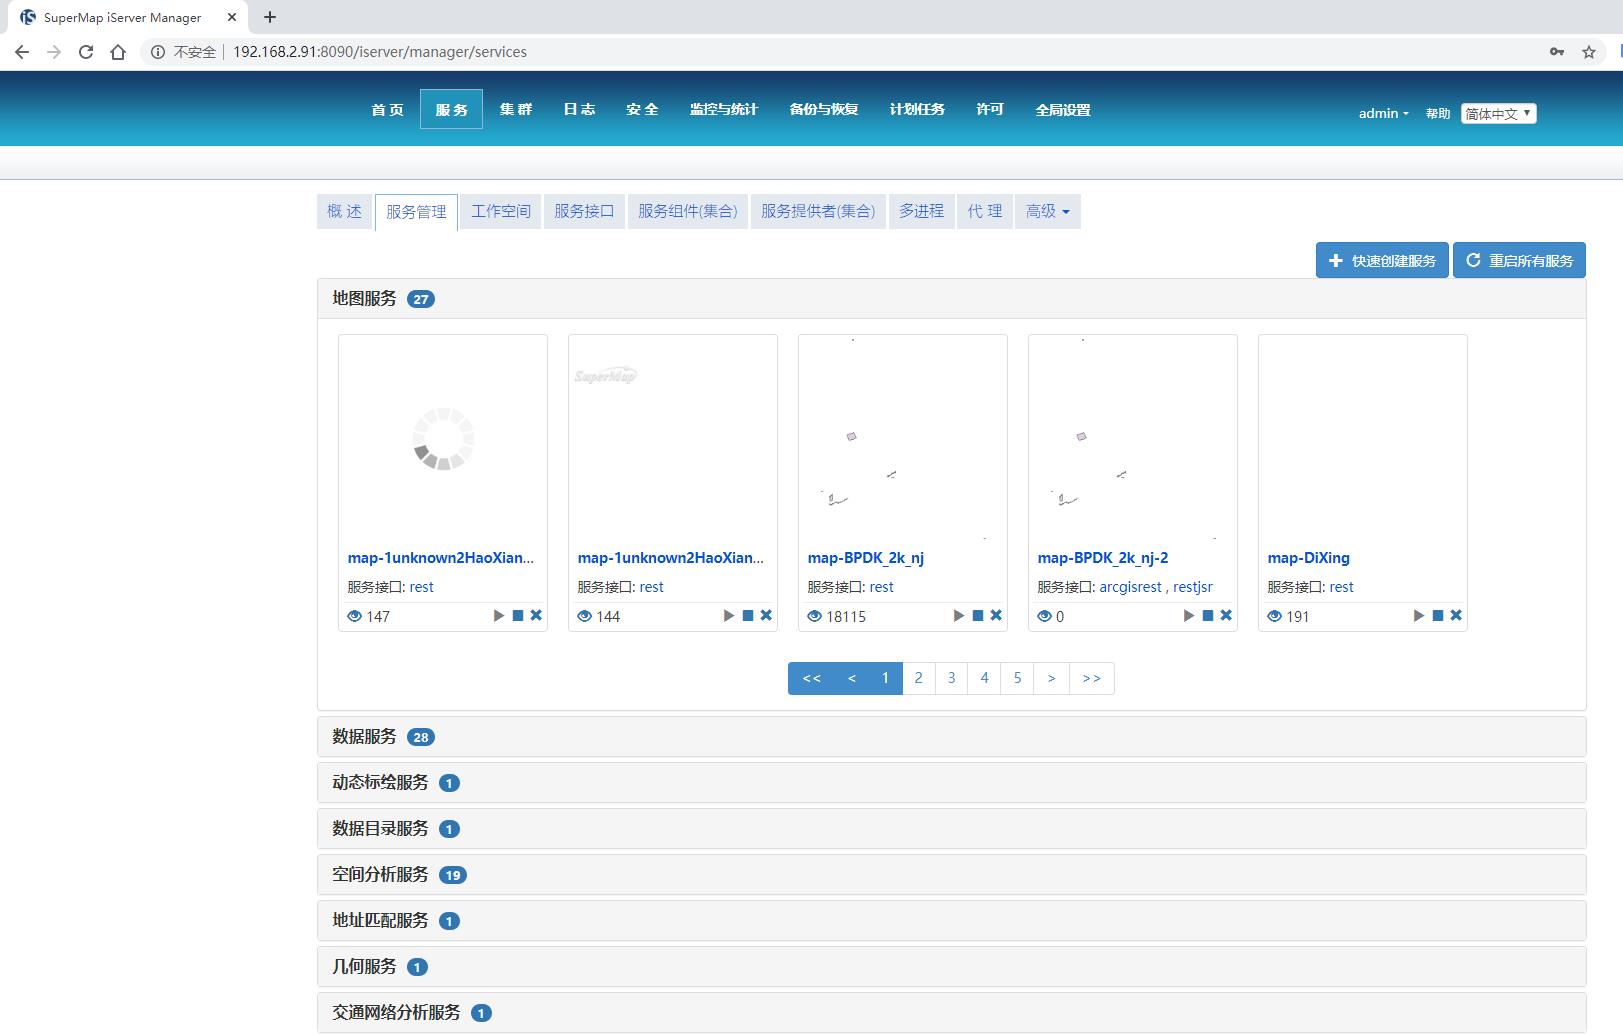The height and width of the screenshot is (1036, 1623).
Task: Expand the 数据服务 section
Action: [x=952, y=737]
